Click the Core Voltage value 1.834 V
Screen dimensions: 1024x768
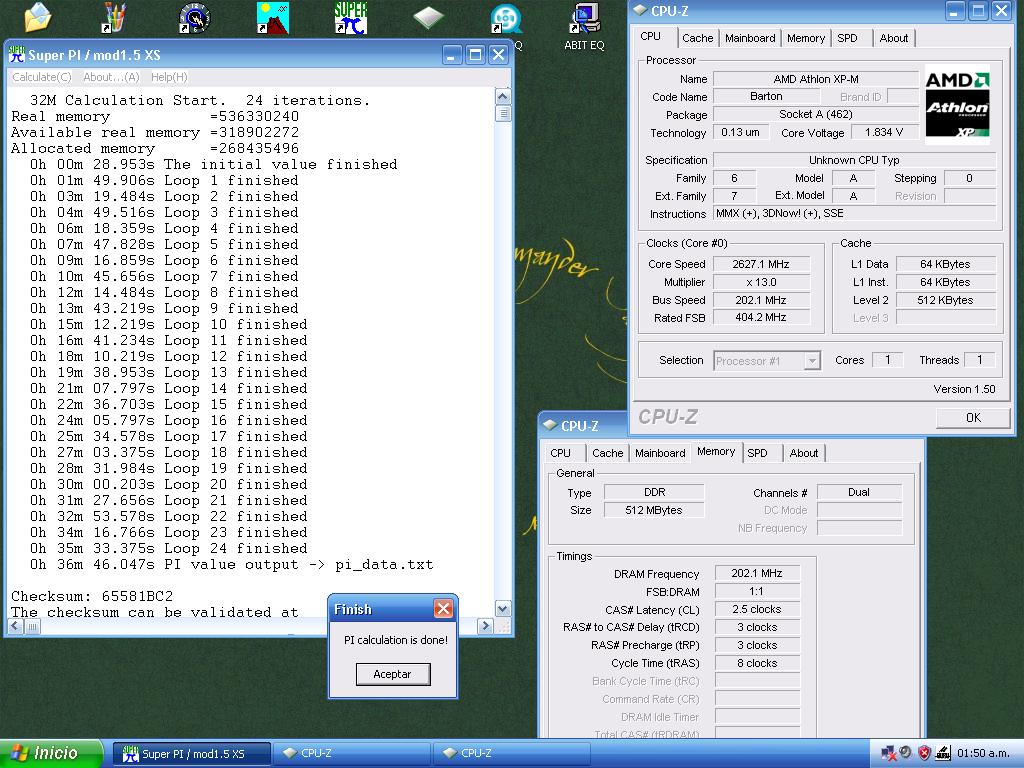pos(884,133)
